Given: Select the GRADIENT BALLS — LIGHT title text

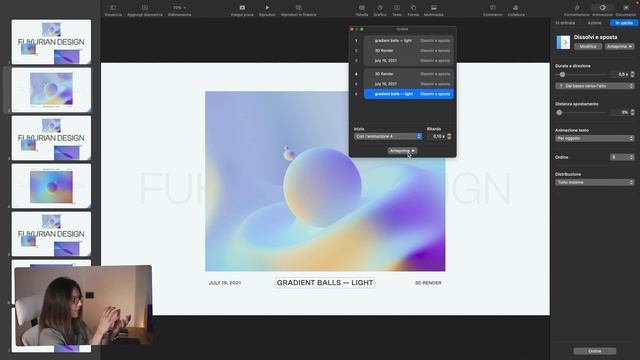Looking at the screenshot, I should click(325, 282).
